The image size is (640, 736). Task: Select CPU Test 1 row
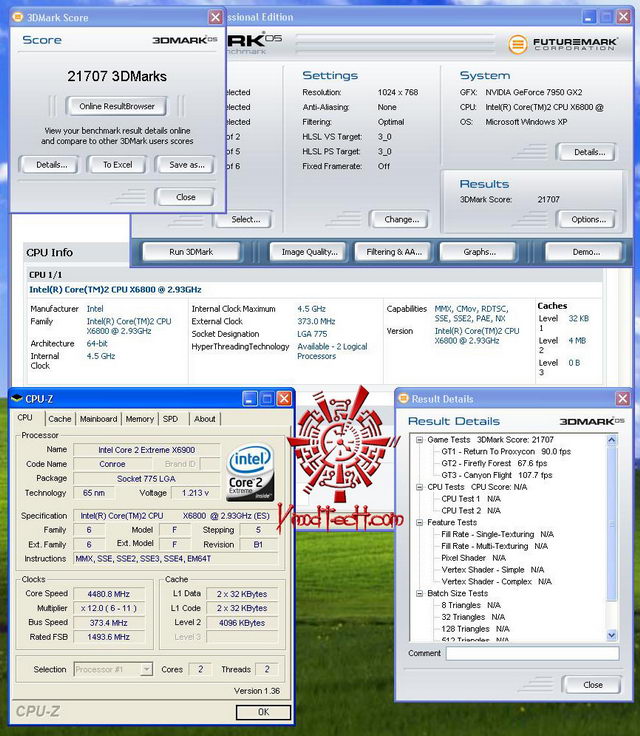470,498
